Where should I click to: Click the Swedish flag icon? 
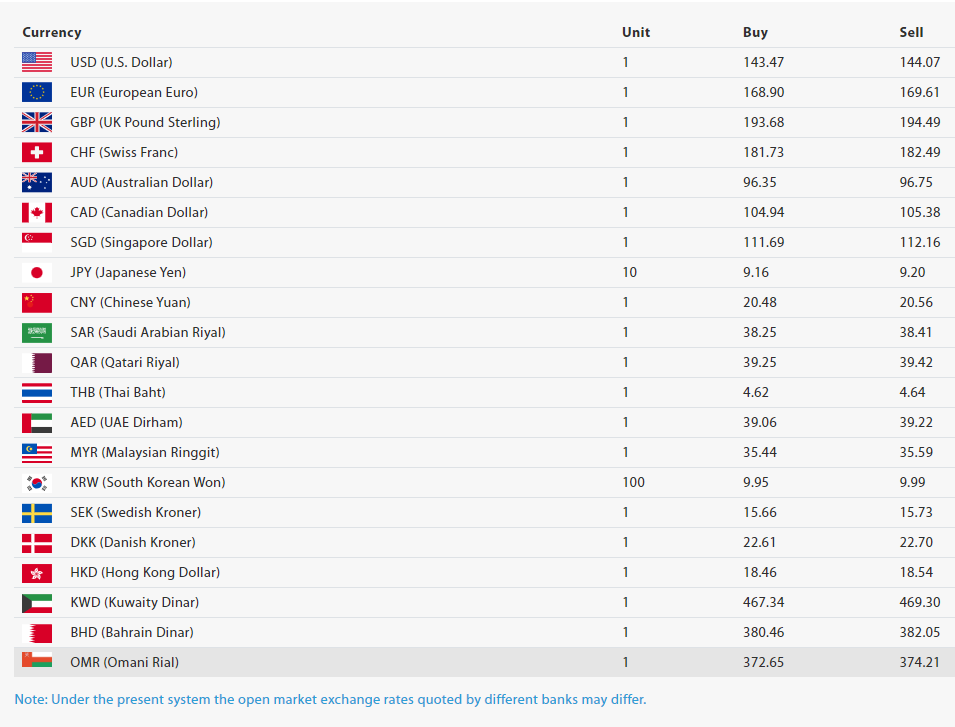click(36, 512)
